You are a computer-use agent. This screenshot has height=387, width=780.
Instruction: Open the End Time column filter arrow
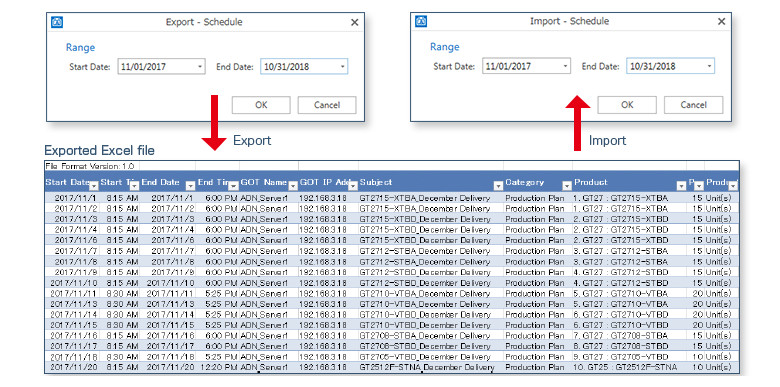point(233,186)
